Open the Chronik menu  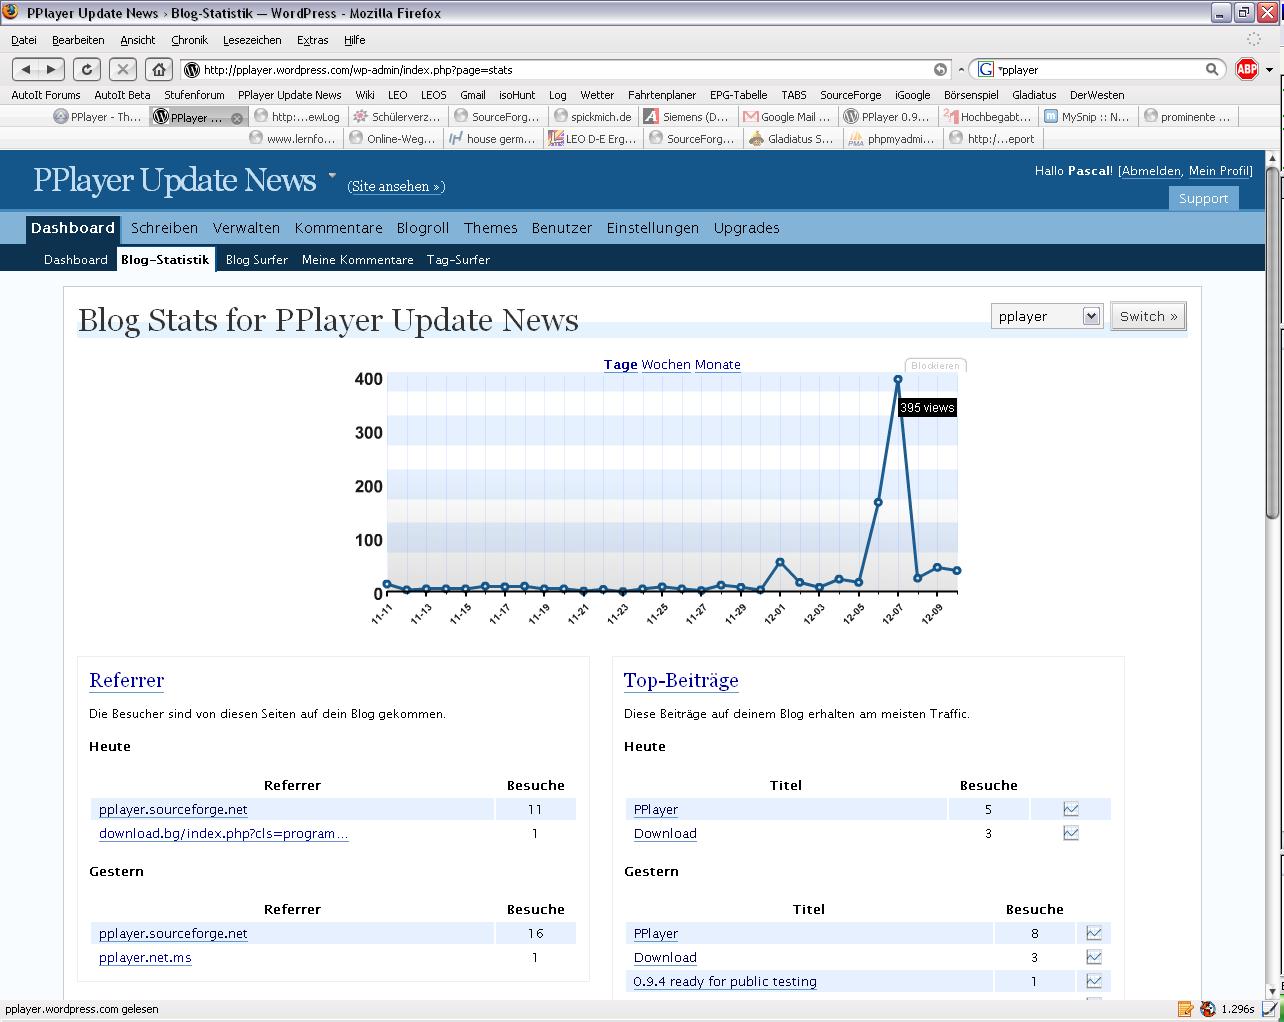coord(189,40)
